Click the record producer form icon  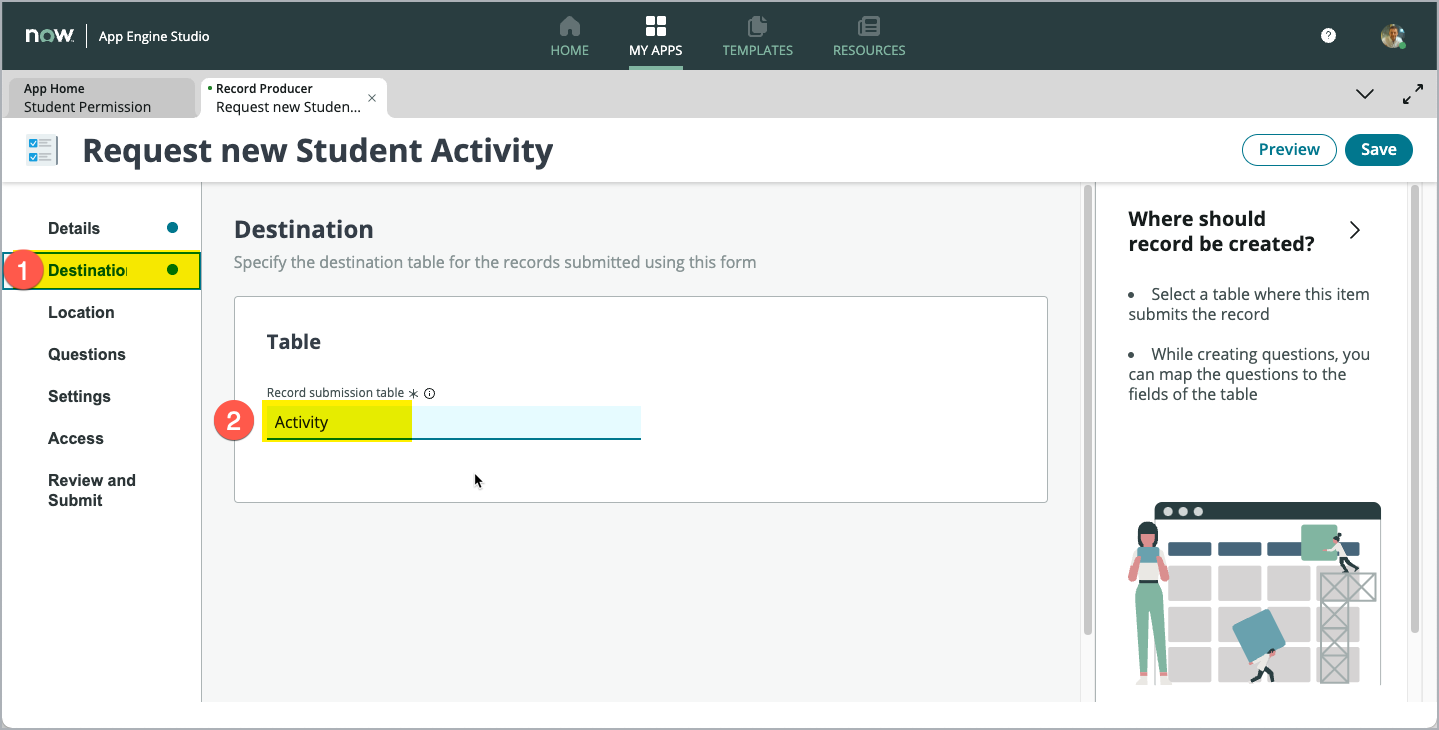click(42, 150)
